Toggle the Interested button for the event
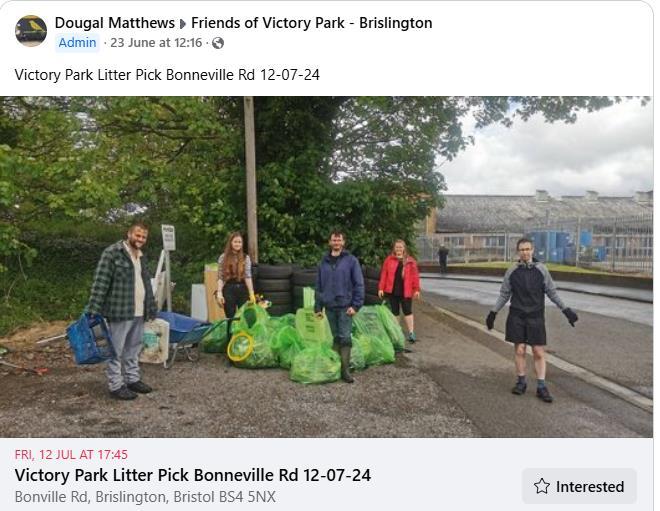The image size is (660, 511). 579,486
